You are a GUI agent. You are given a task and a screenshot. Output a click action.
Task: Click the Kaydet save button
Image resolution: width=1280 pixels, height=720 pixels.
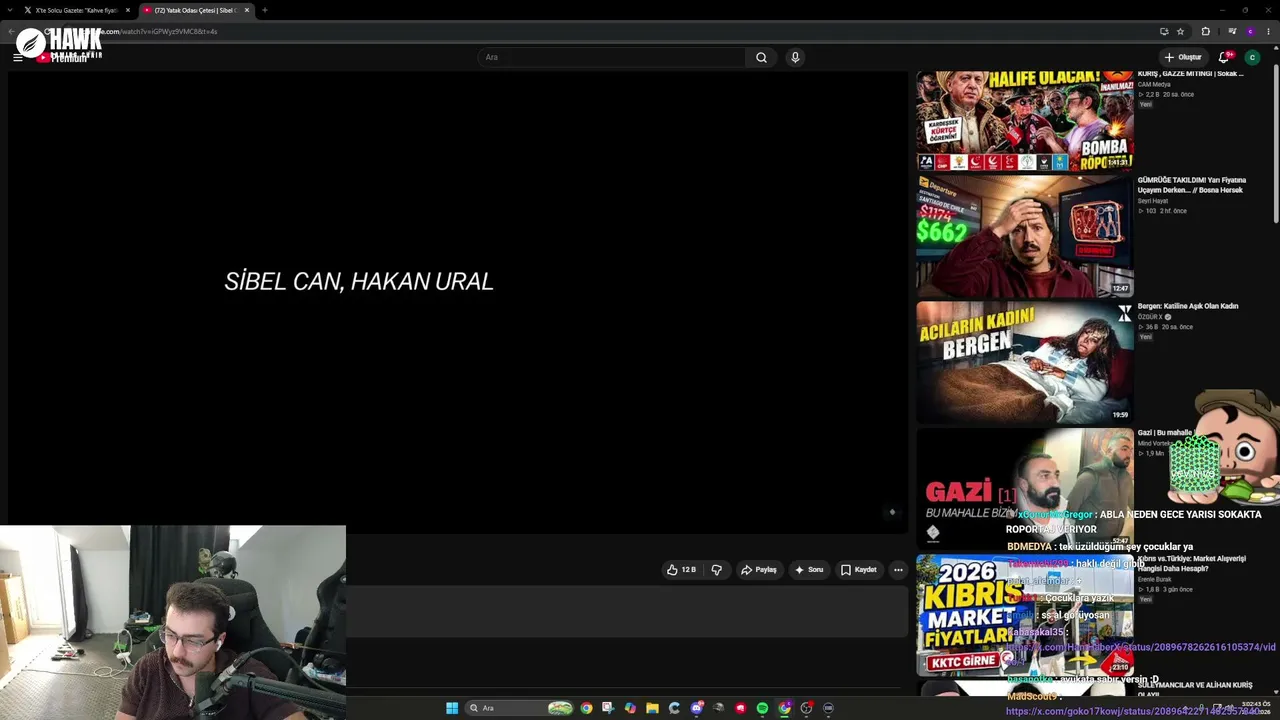(x=859, y=570)
